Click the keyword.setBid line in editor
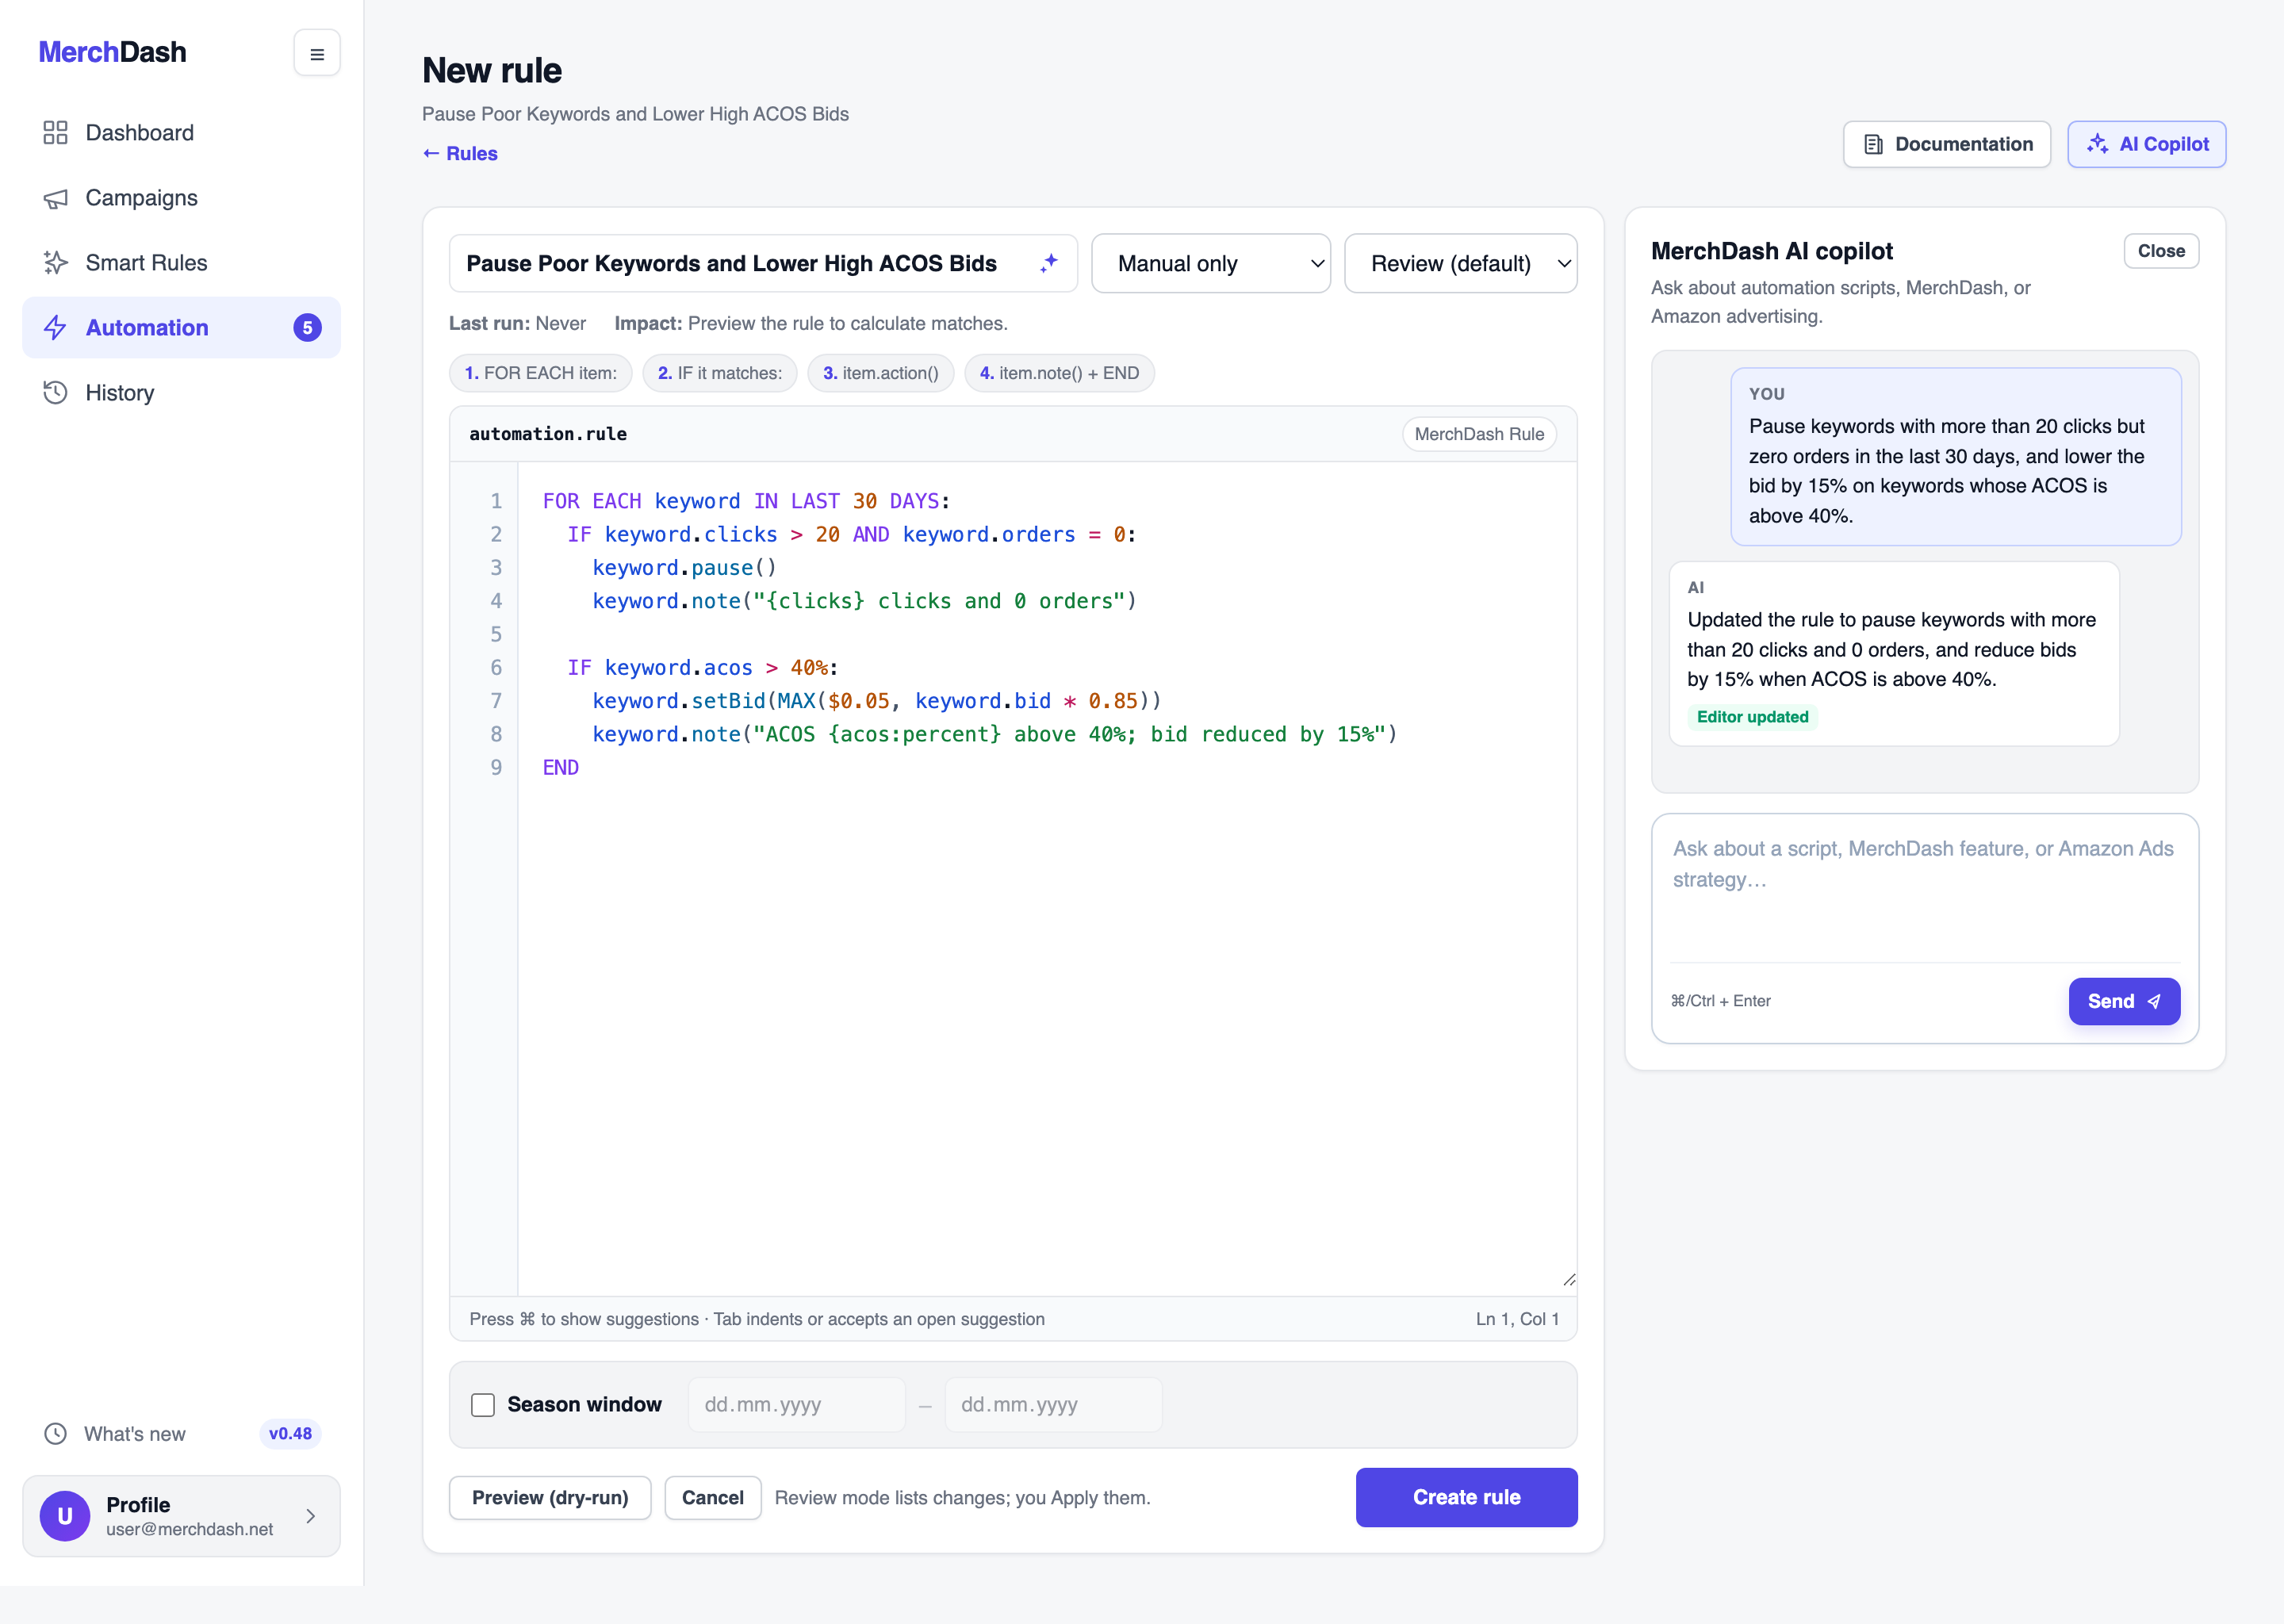Viewport: 2284px width, 1624px height. point(877,701)
